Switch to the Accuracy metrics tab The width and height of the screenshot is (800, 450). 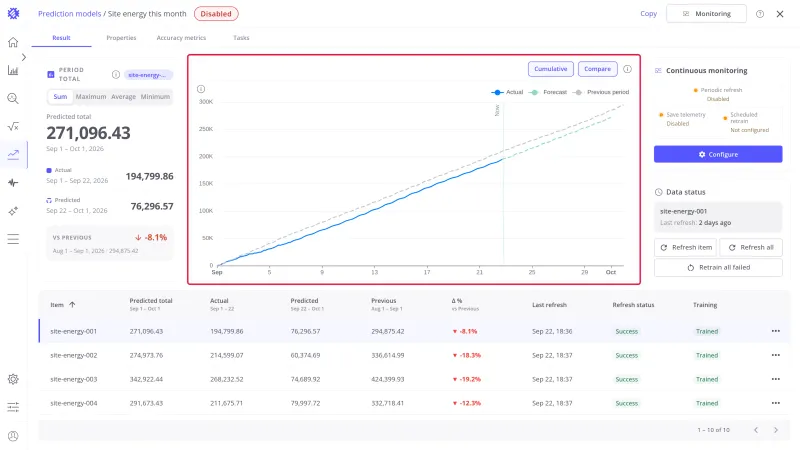coord(181,38)
